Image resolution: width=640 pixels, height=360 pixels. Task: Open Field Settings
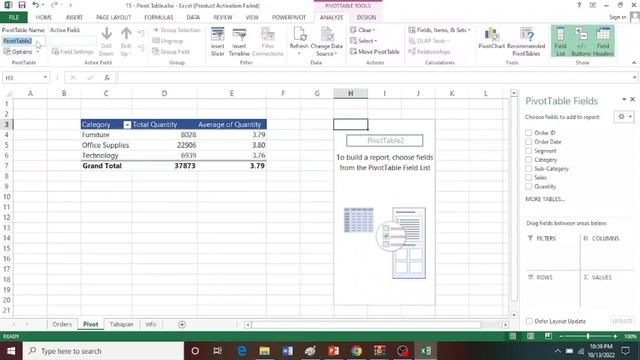(73, 52)
